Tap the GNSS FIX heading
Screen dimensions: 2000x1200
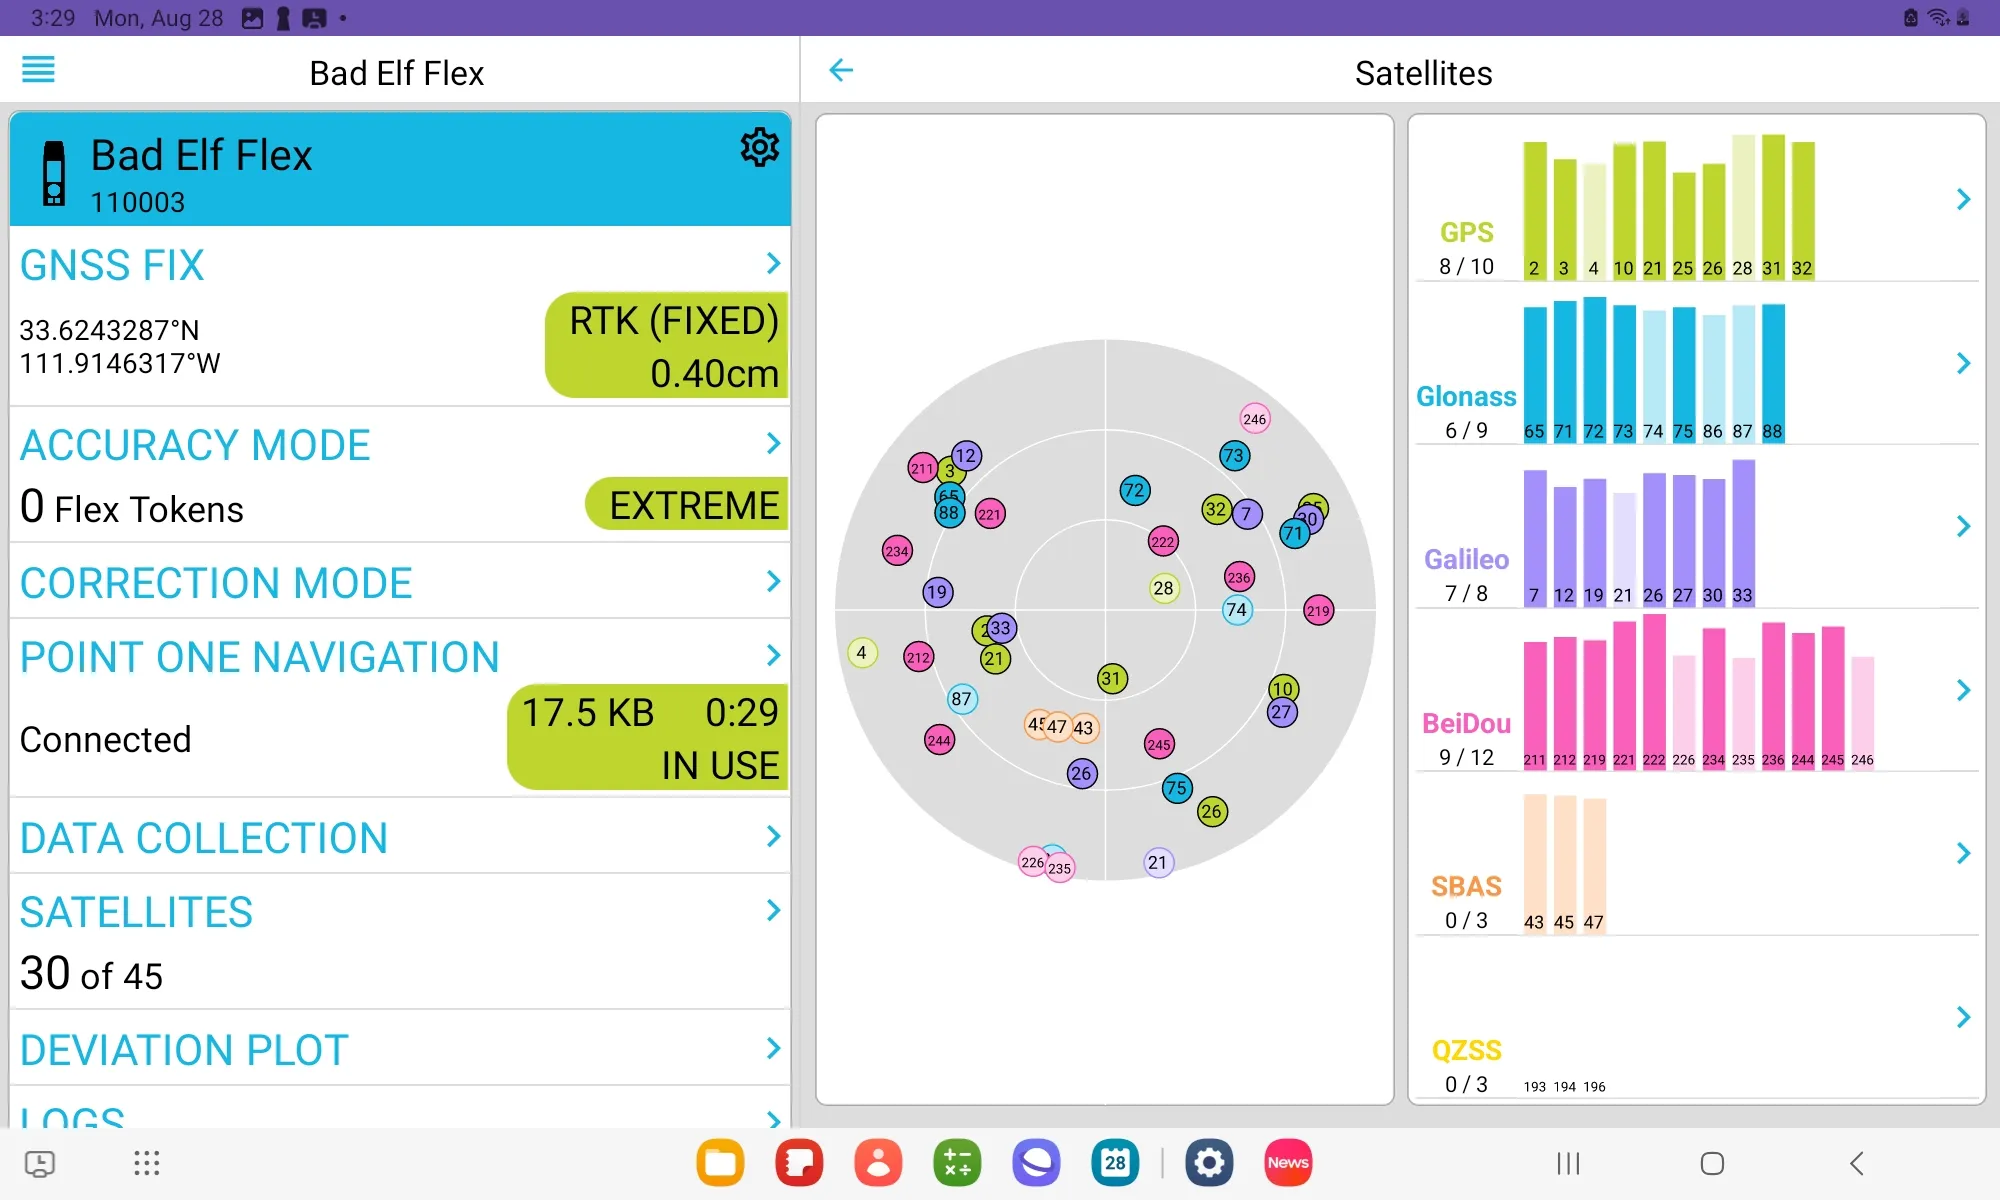click(112, 265)
